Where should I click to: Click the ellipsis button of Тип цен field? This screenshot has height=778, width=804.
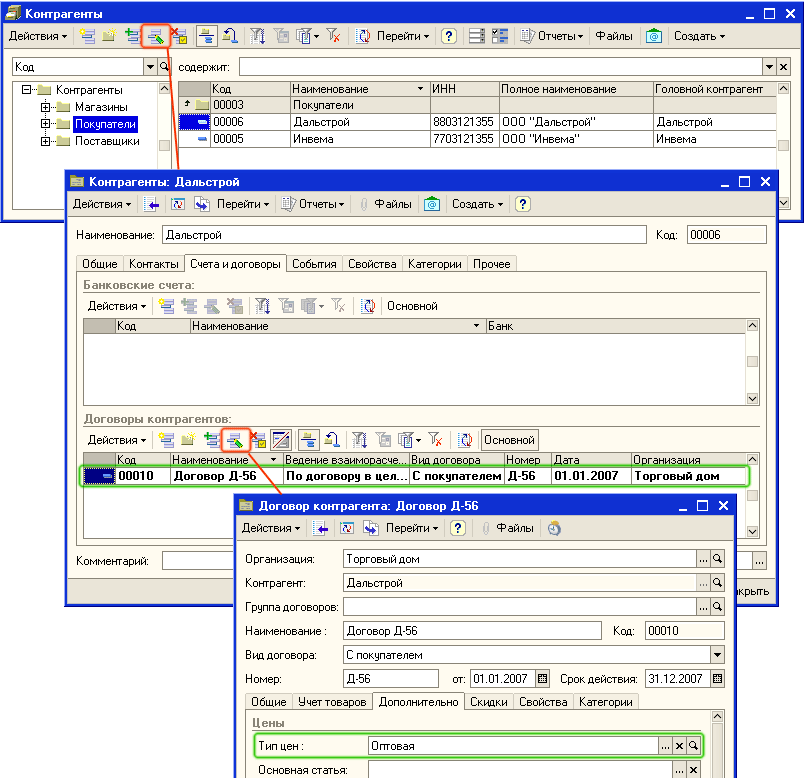(665, 746)
